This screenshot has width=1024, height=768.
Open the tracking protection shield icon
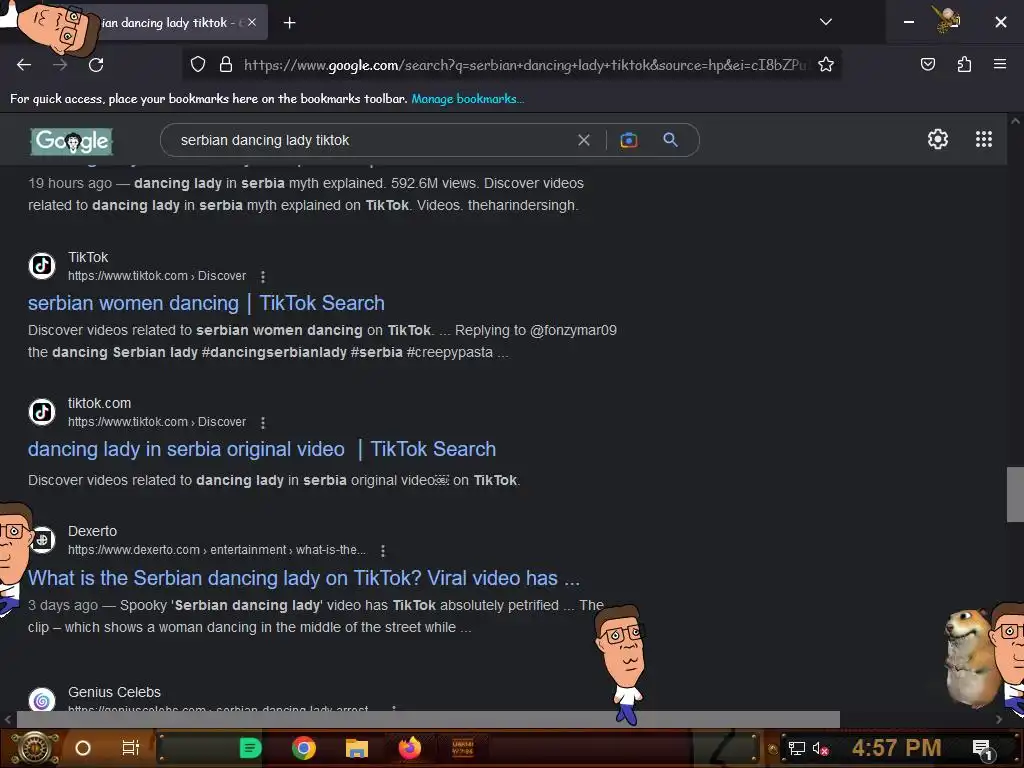click(198, 64)
